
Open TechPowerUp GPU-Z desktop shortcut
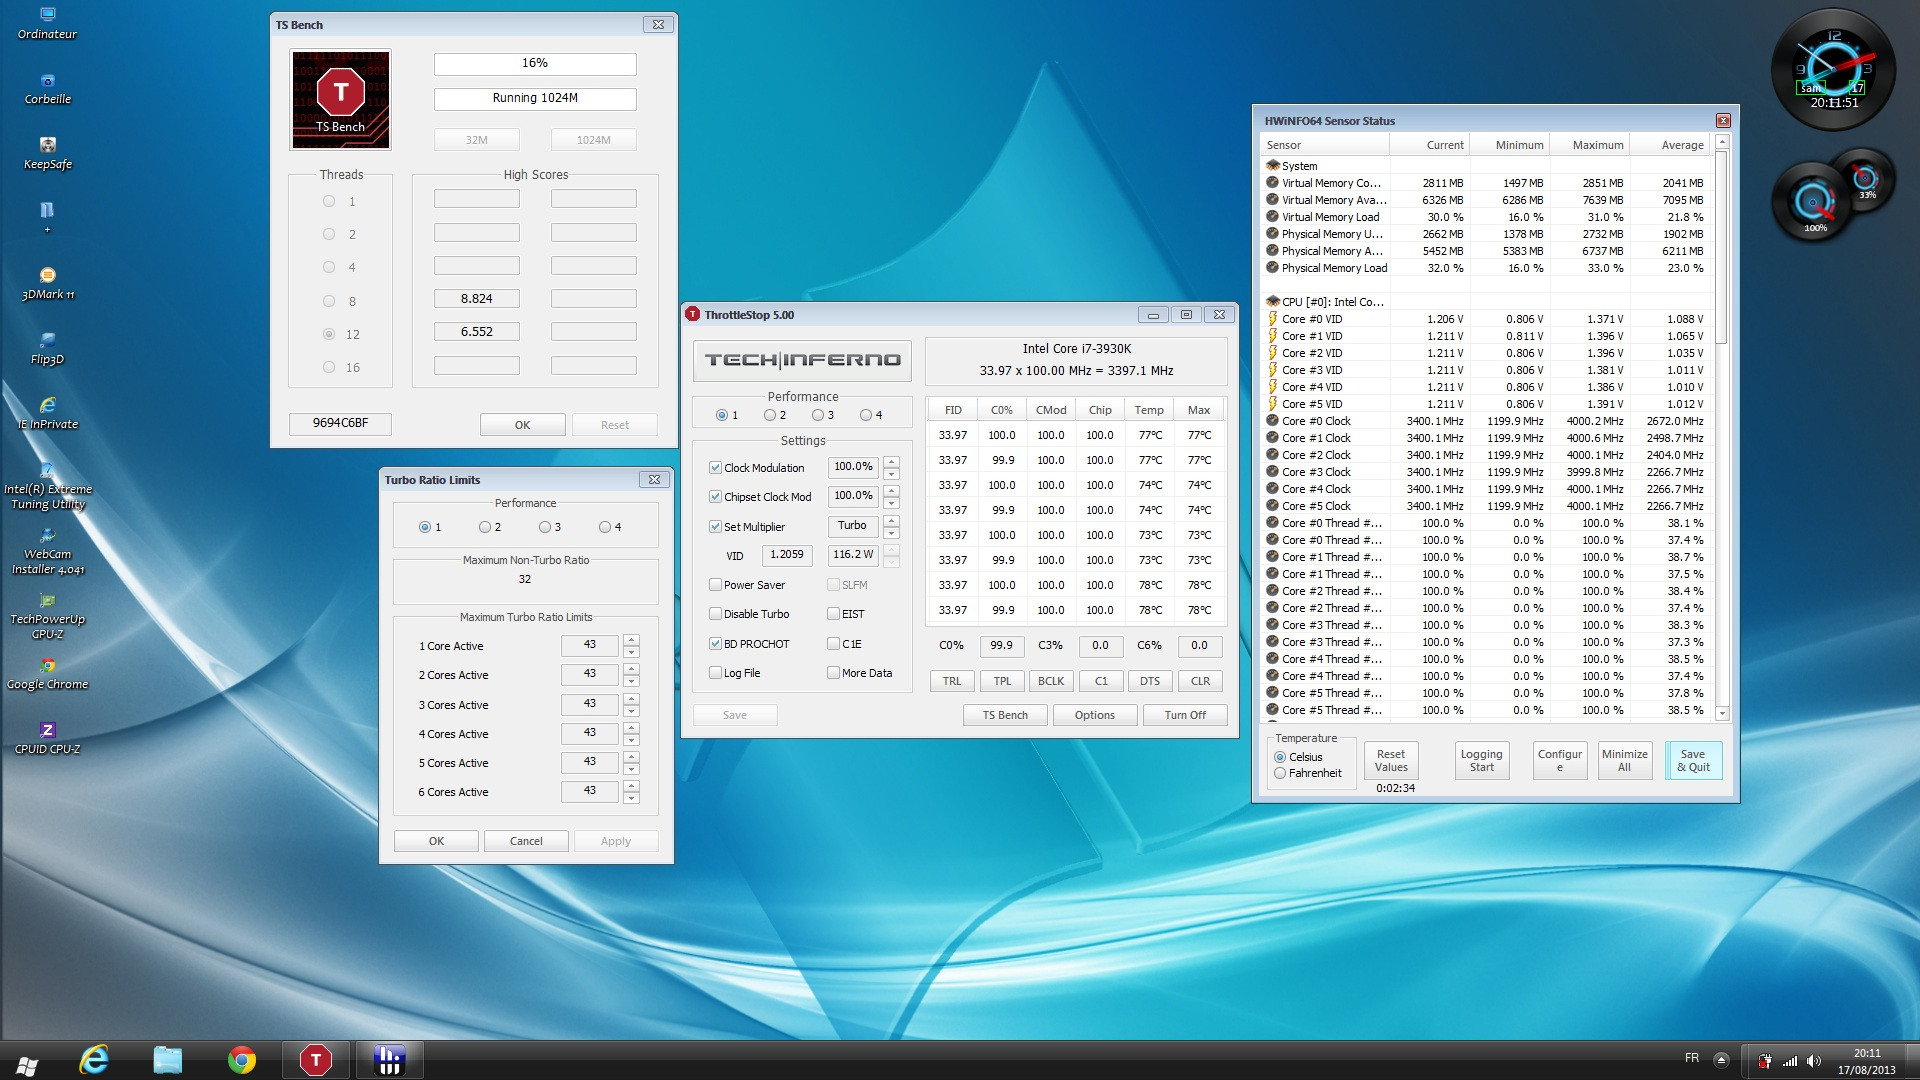[47, 615]
